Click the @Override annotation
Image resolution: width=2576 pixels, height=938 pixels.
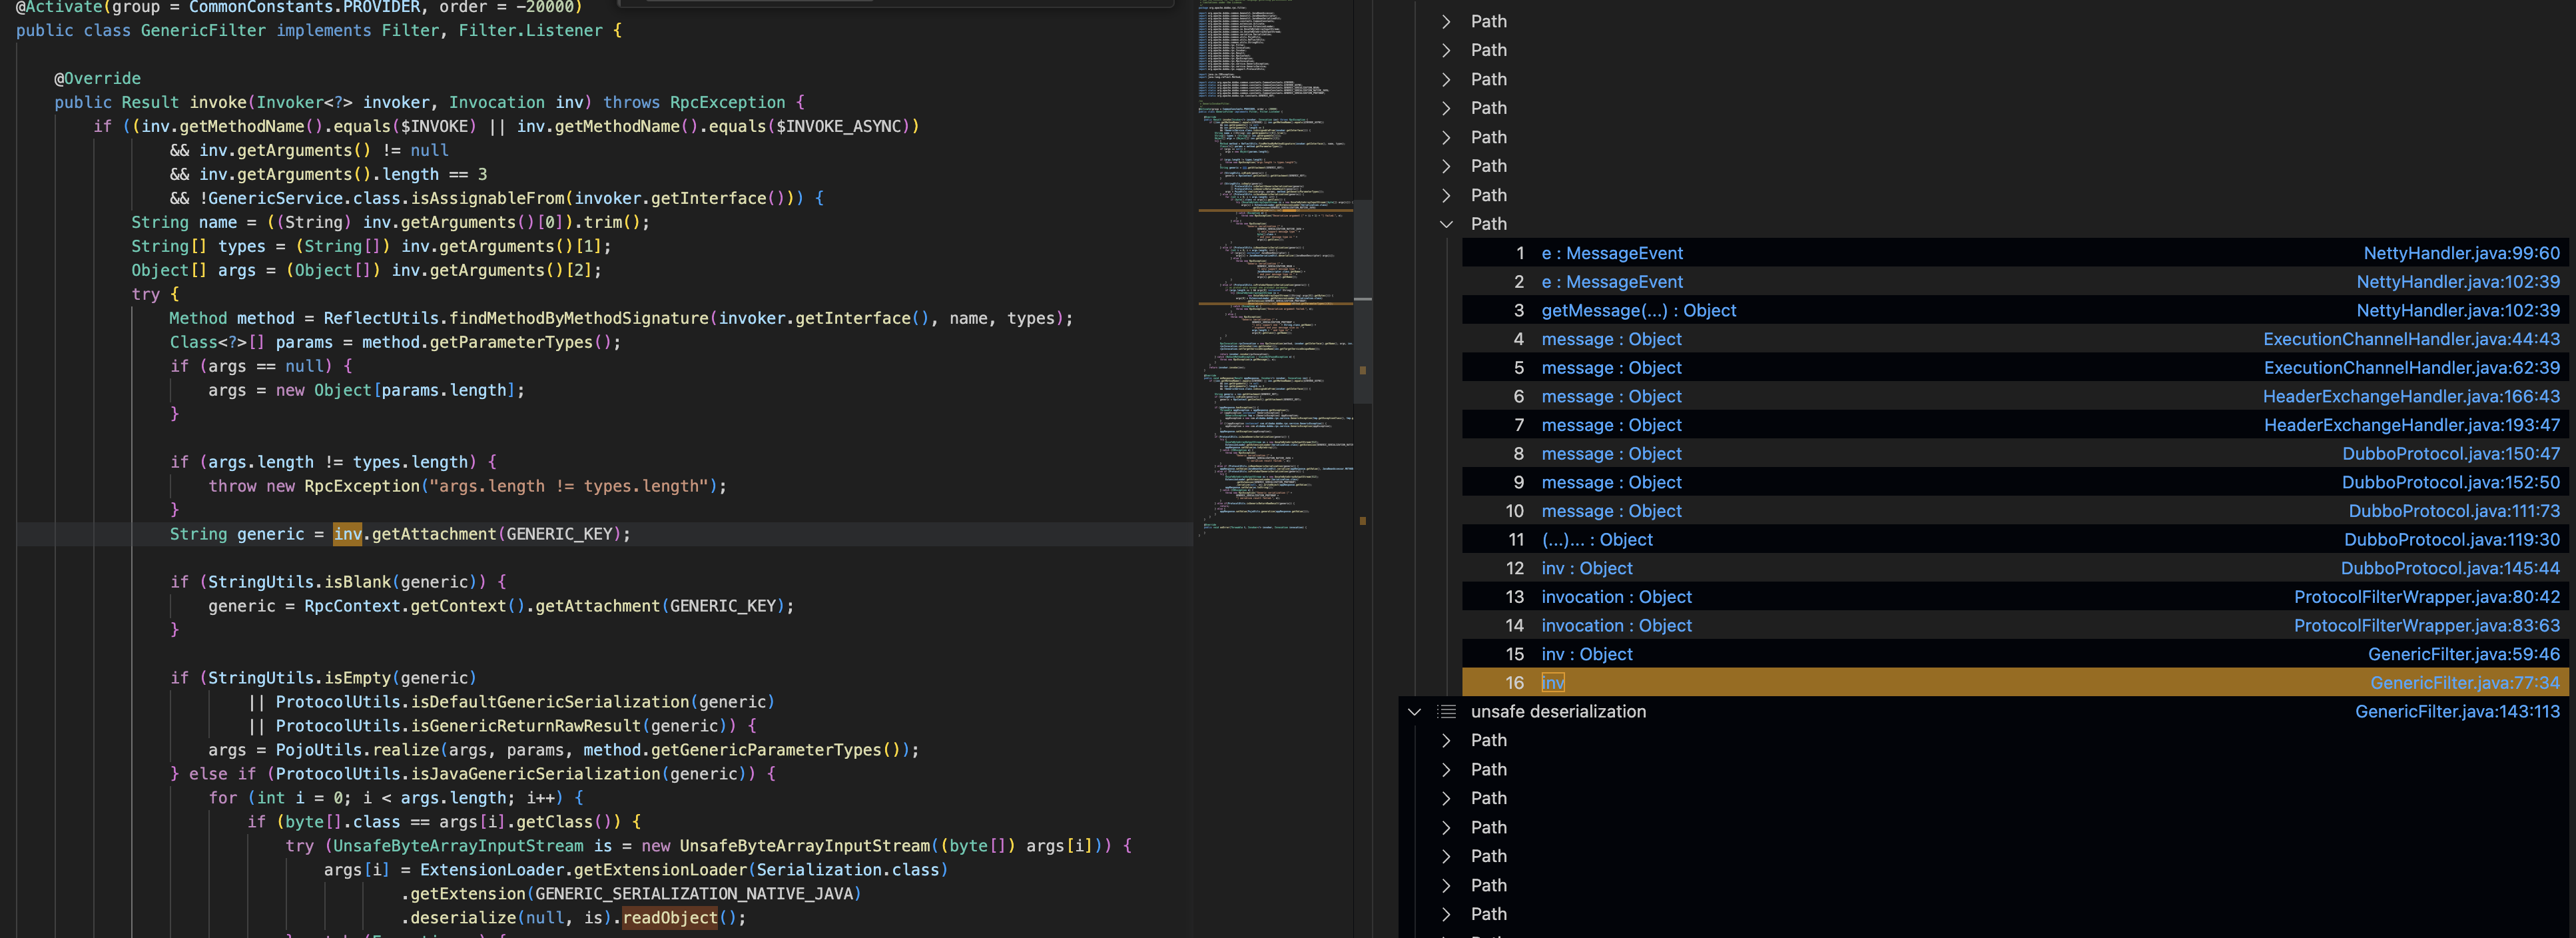coord(97,79)
